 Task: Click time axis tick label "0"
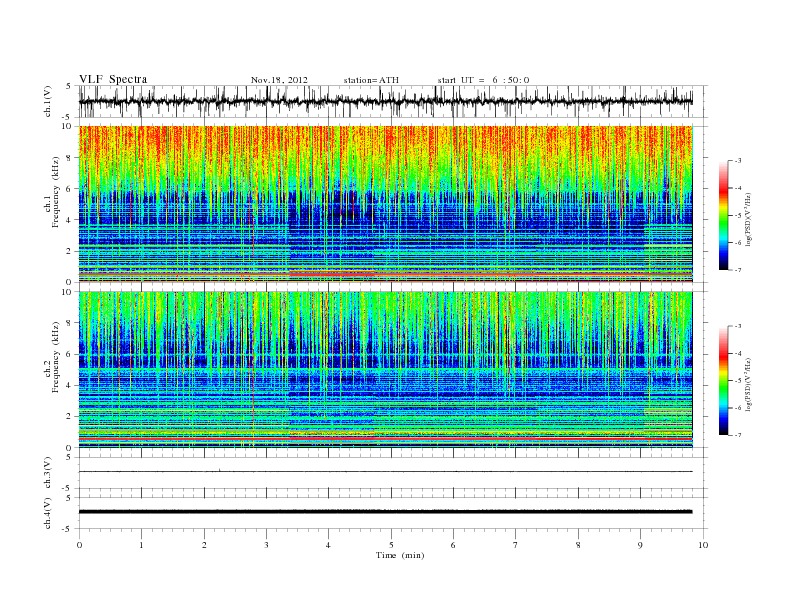click(x=79, y=545)
